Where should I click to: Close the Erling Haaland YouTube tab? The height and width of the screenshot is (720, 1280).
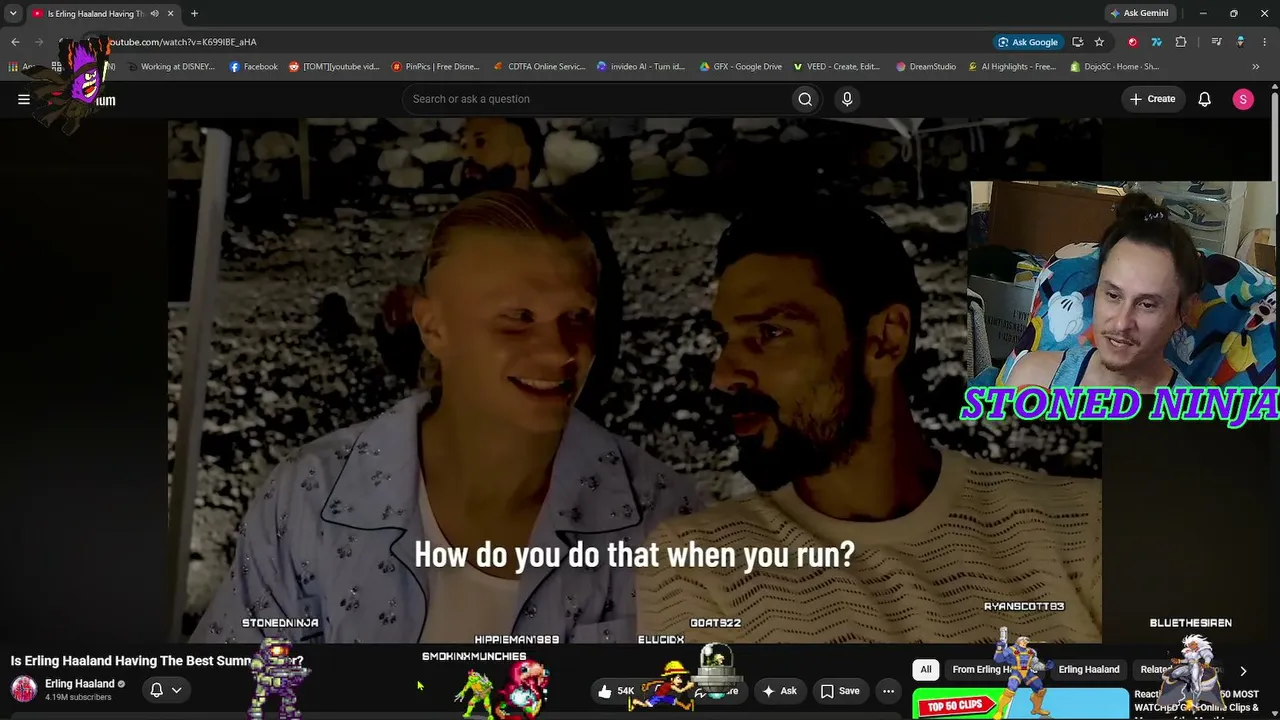point(171,14)
